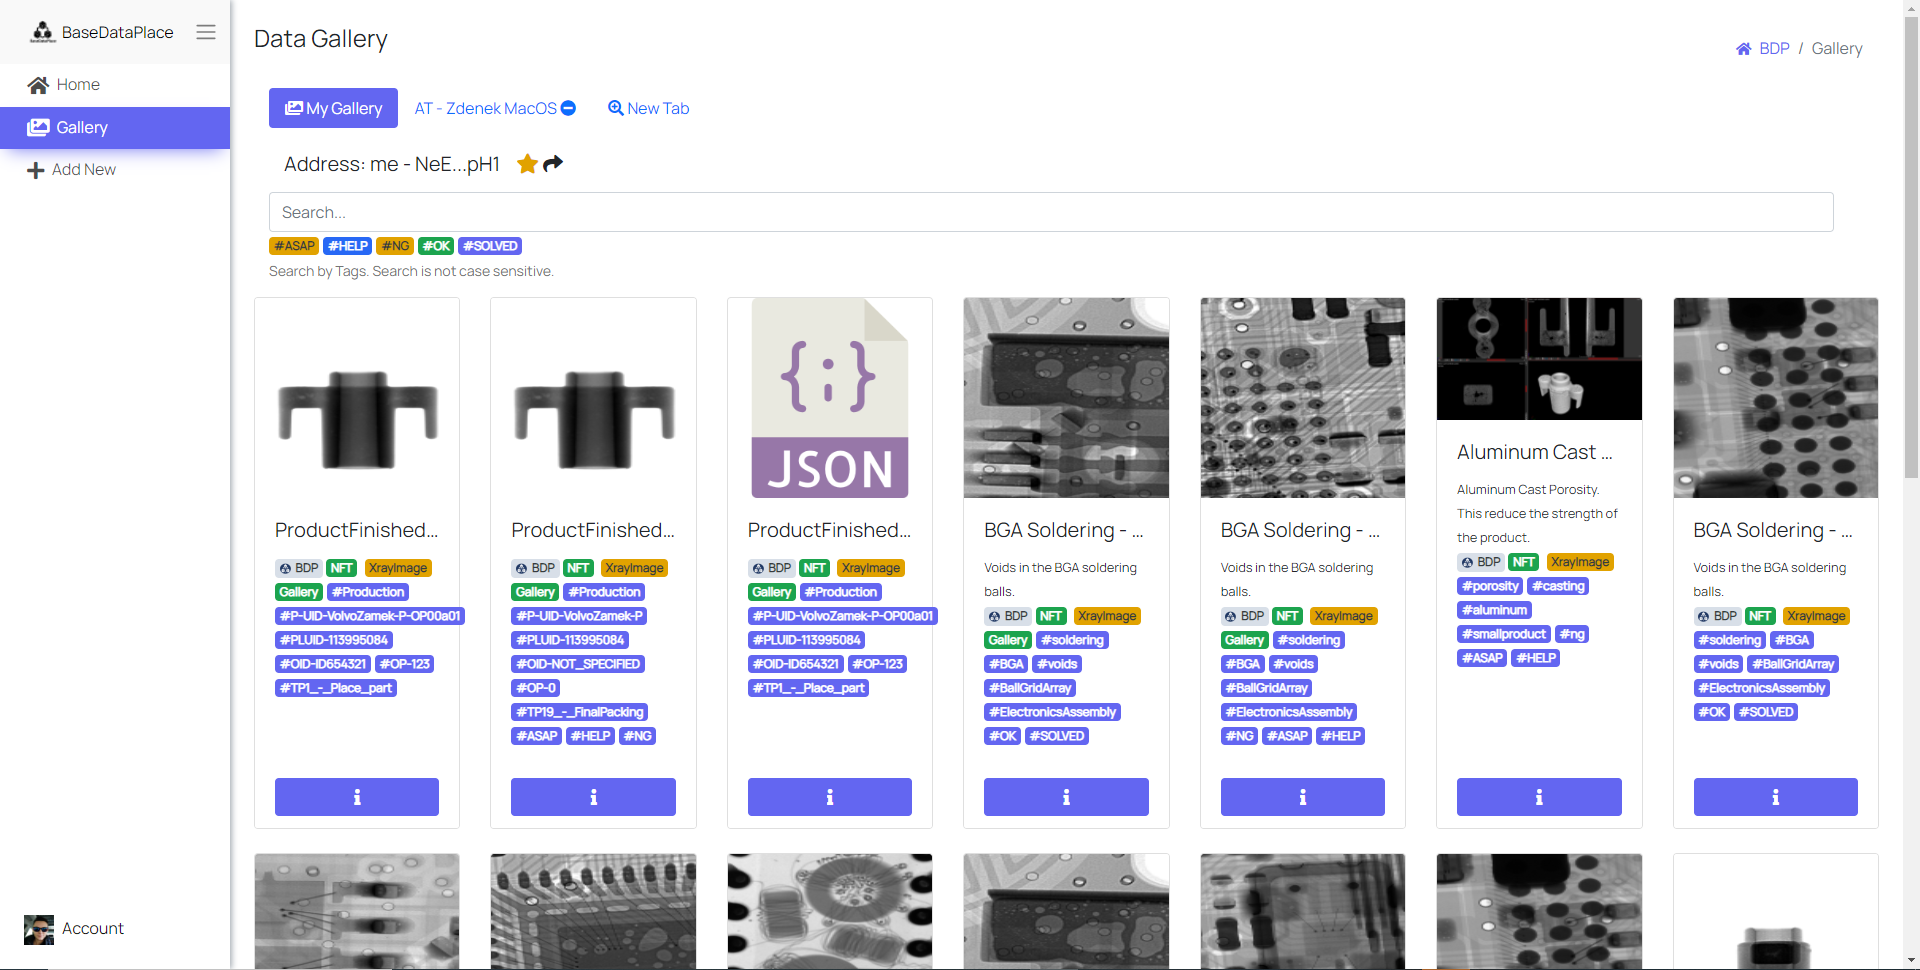Open info for the JSON ProductFinished card
Image resolution: width=1920 pixels, height=970 pixels.
pos(829,797)
